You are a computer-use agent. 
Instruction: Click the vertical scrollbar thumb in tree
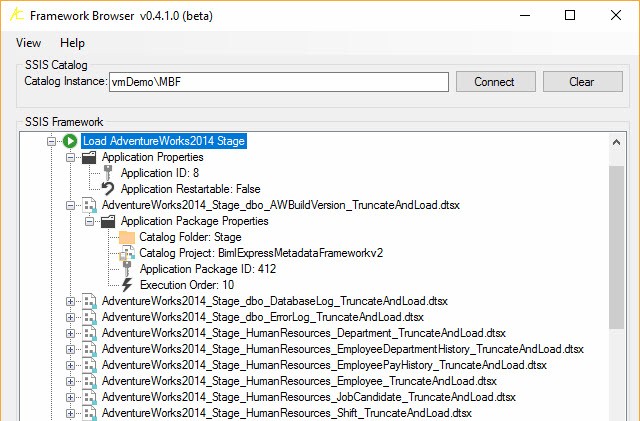pos(616,247)
